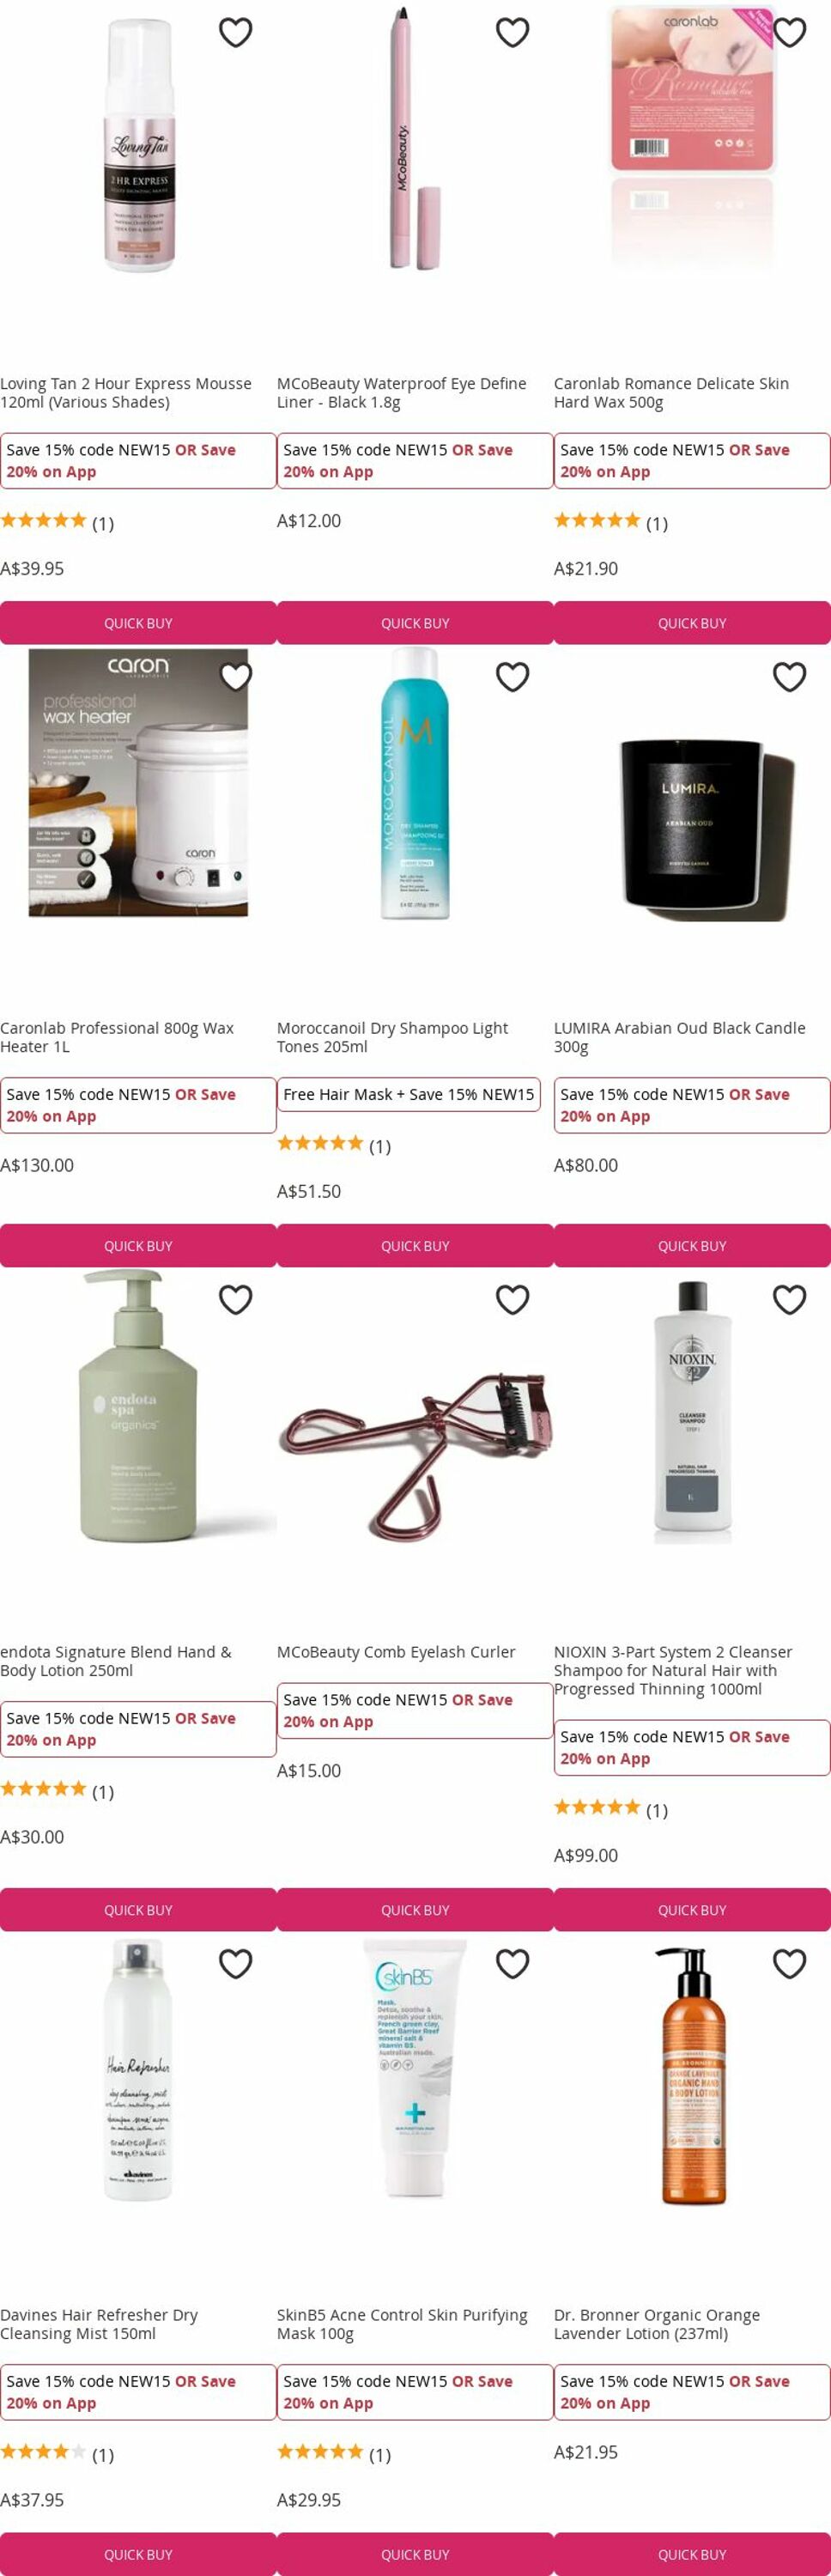Wishlist the Davines Hair Refresher mist
Image resolution: width=831 pixels, height=2576 pixels.
click(x=236, y=1964)
